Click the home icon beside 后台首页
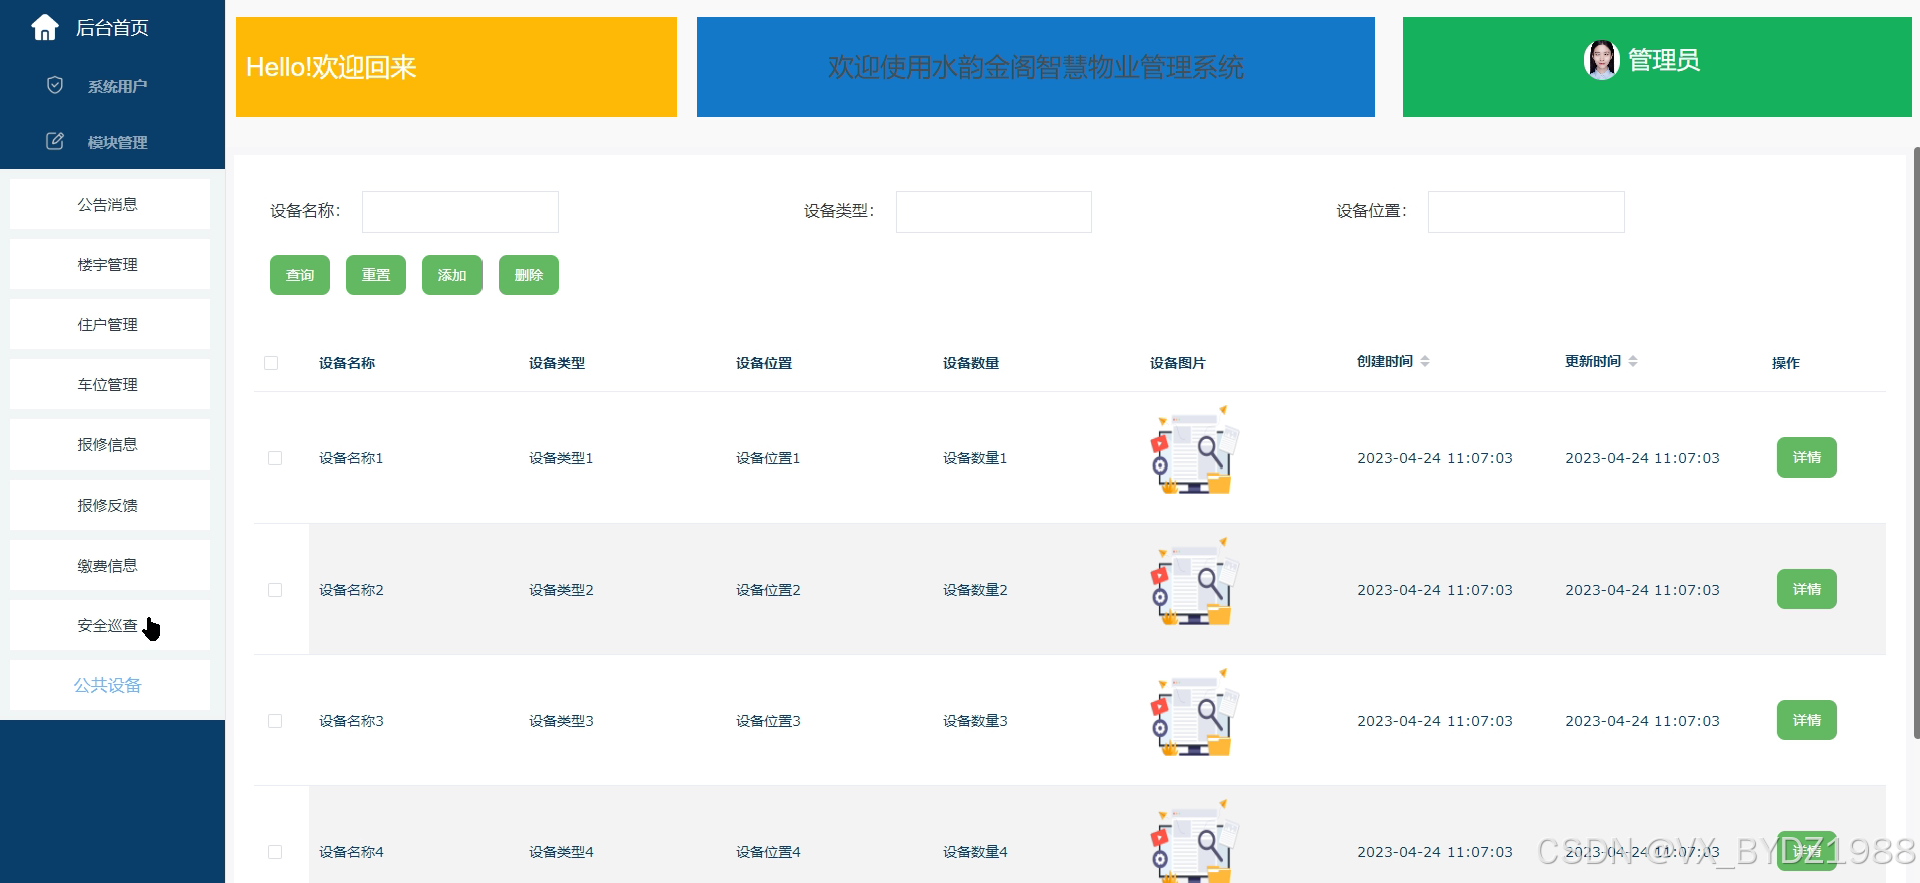This screenshot has width=1920, height=883. click(45, 27)
